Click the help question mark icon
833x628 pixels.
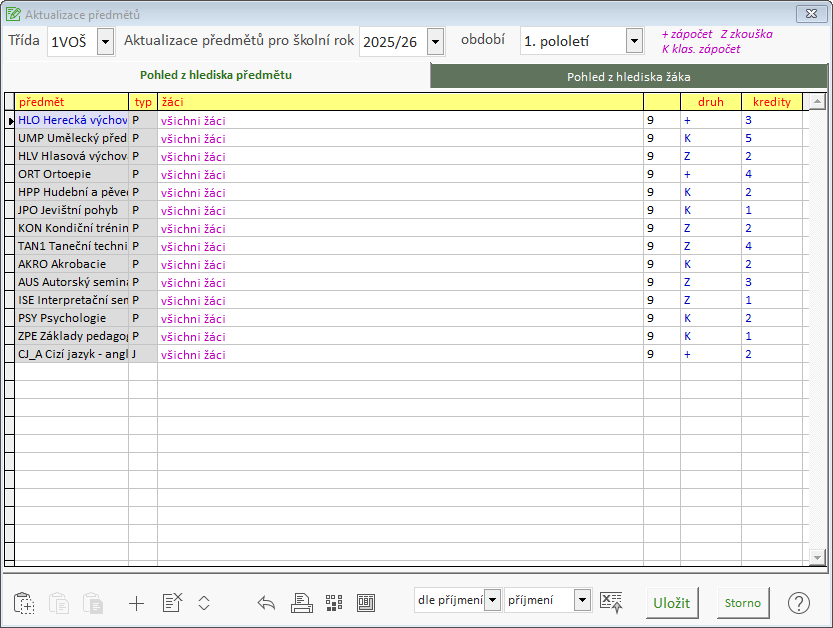[x=798, y=603]
